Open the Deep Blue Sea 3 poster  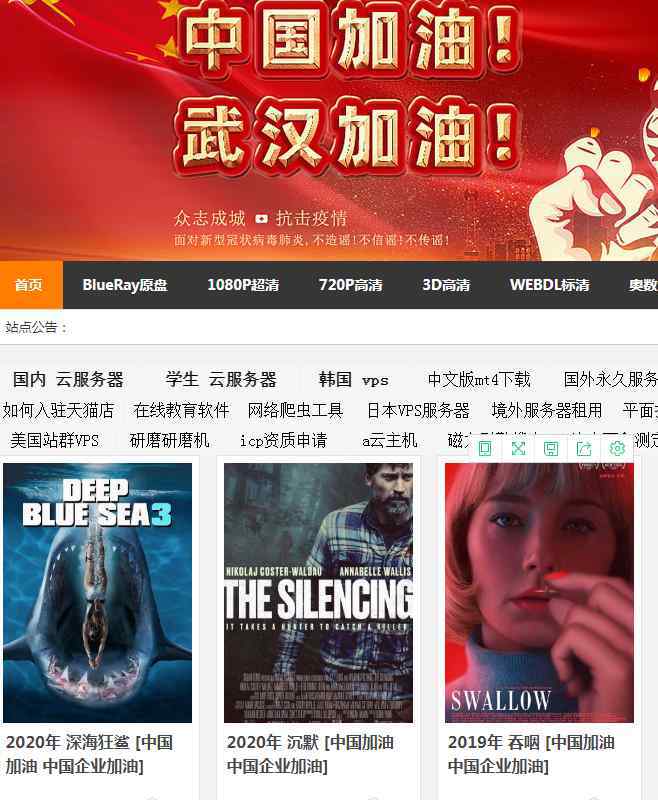point(97,593)
